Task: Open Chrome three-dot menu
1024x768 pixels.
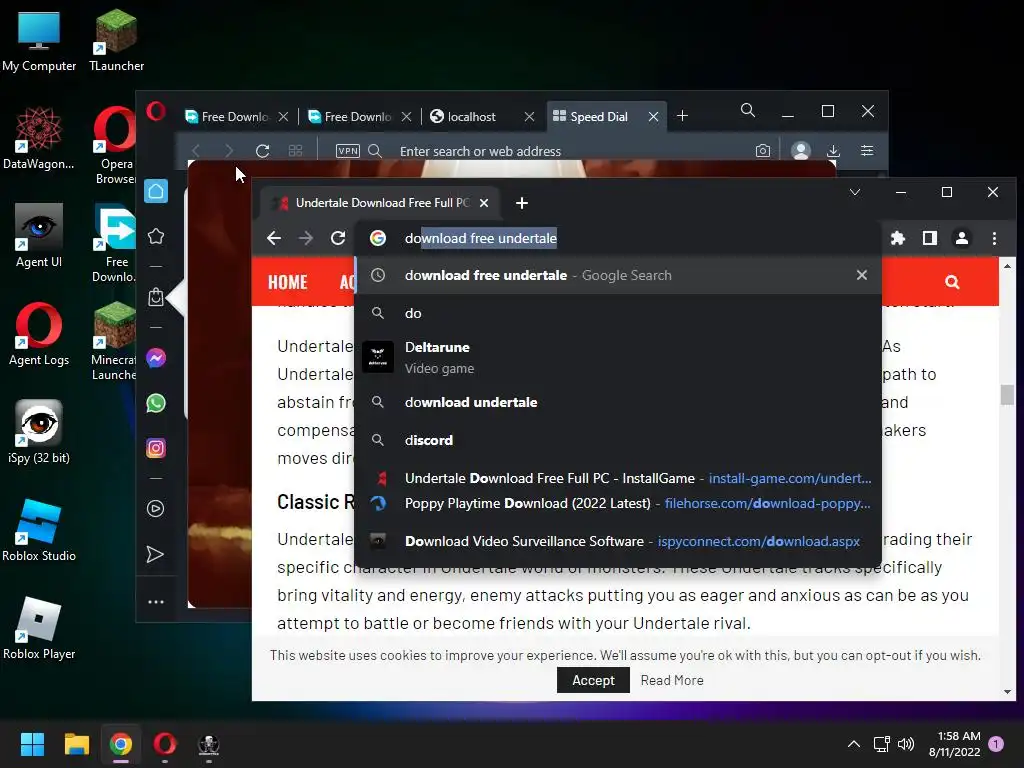Action: point(994,238)
